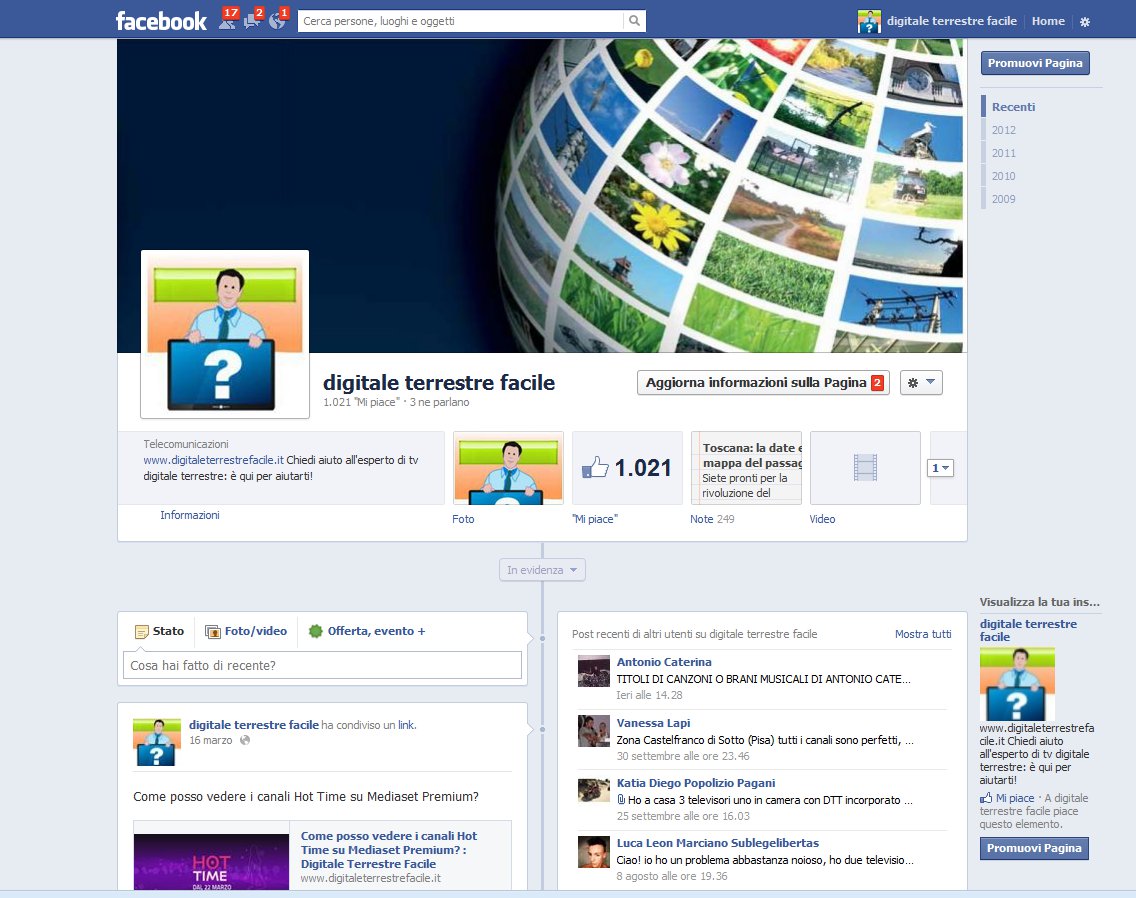
Task: Click post author name digitale terrestre facile
Action: coord(254,725)
